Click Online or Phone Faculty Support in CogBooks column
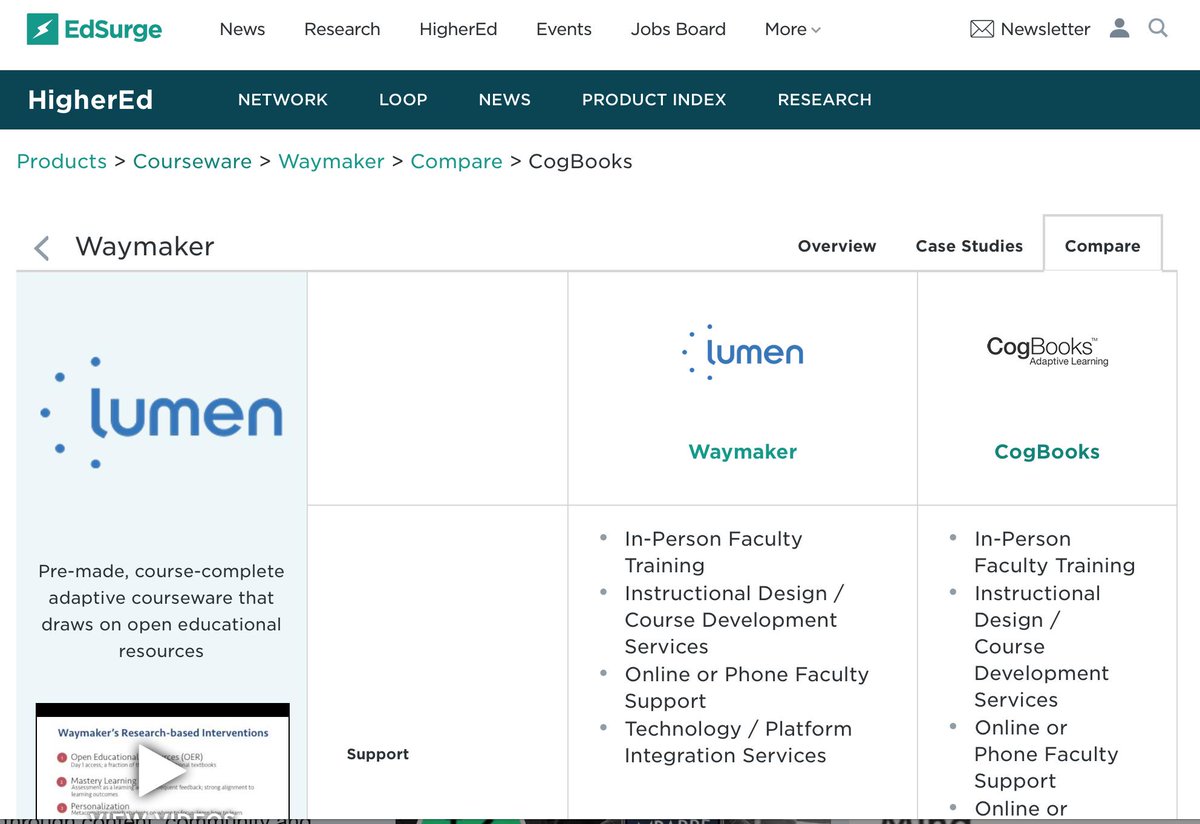Viewport: 1200px width, 824px height. pyautogui.click(x=1046, y=754)
